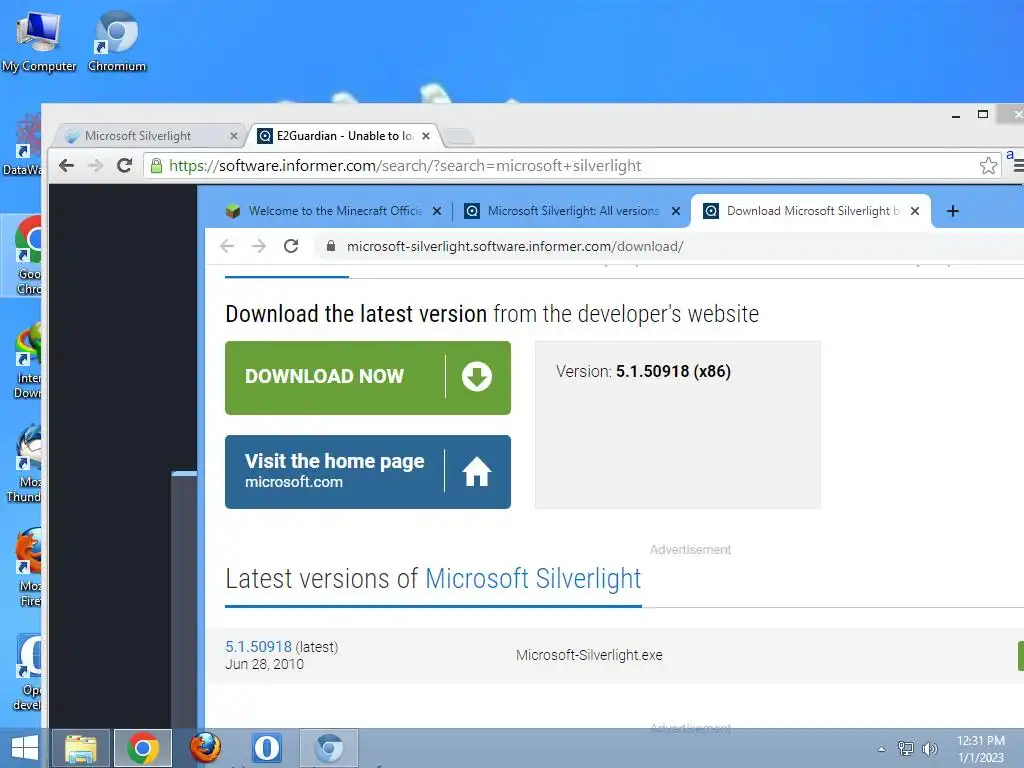This screenshot has width=1024, height=768.
Task: Open a new tab with the plus button
Action: pos(953,211)
